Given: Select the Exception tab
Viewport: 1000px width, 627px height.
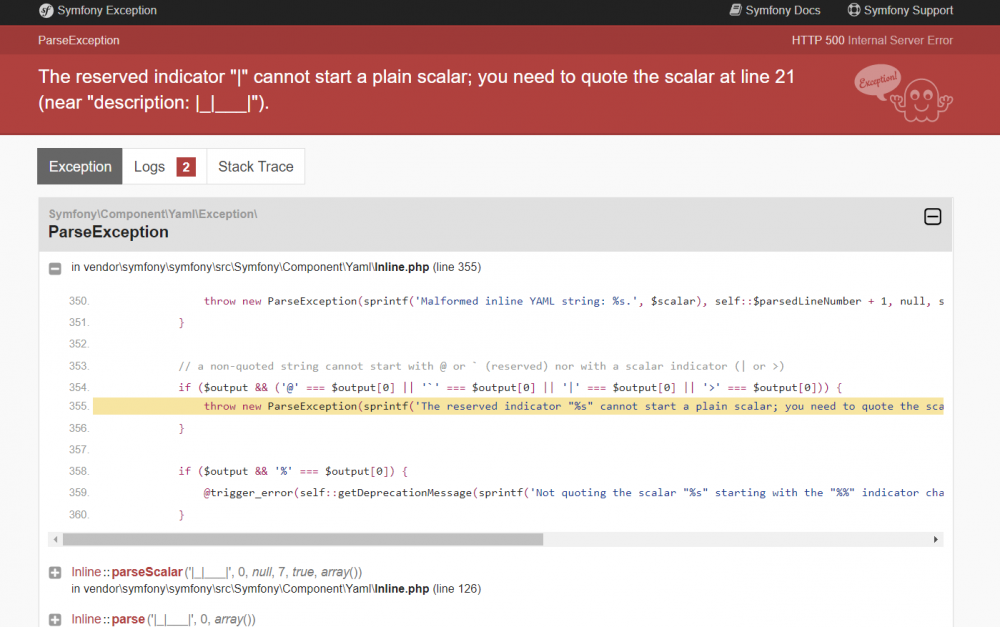Looking at the screenshot, I should click(80, 166).
